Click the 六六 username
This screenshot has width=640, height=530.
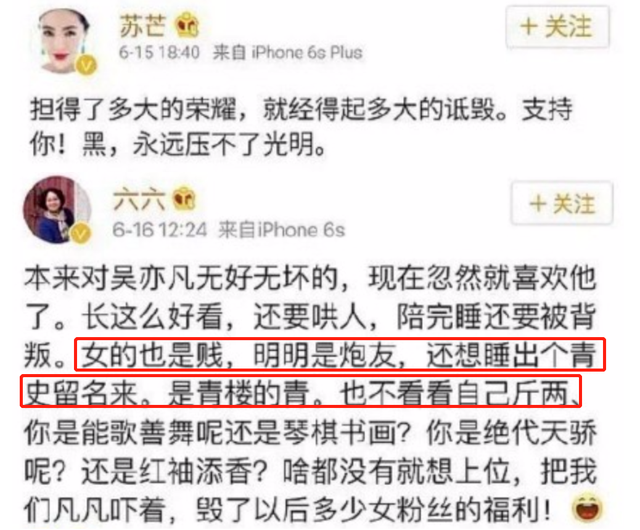(x=139, y=200)
